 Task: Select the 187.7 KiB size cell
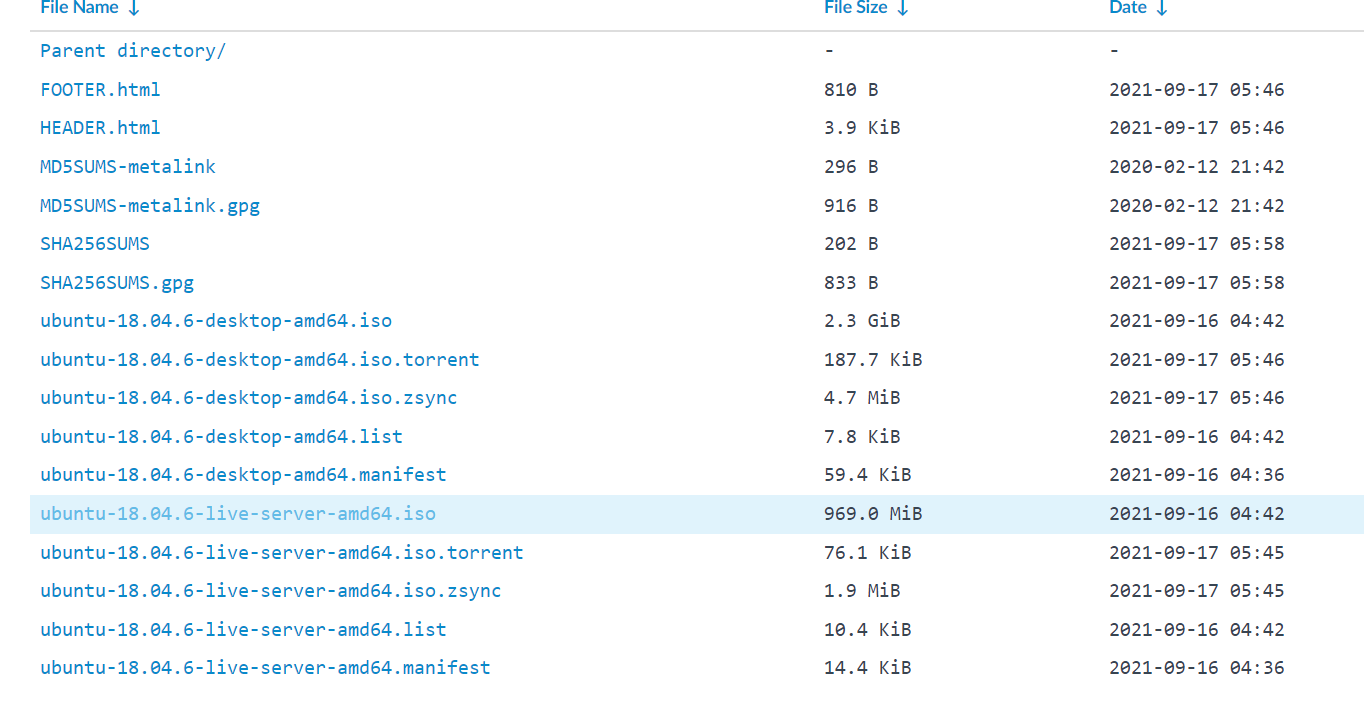tap(873, 359)
